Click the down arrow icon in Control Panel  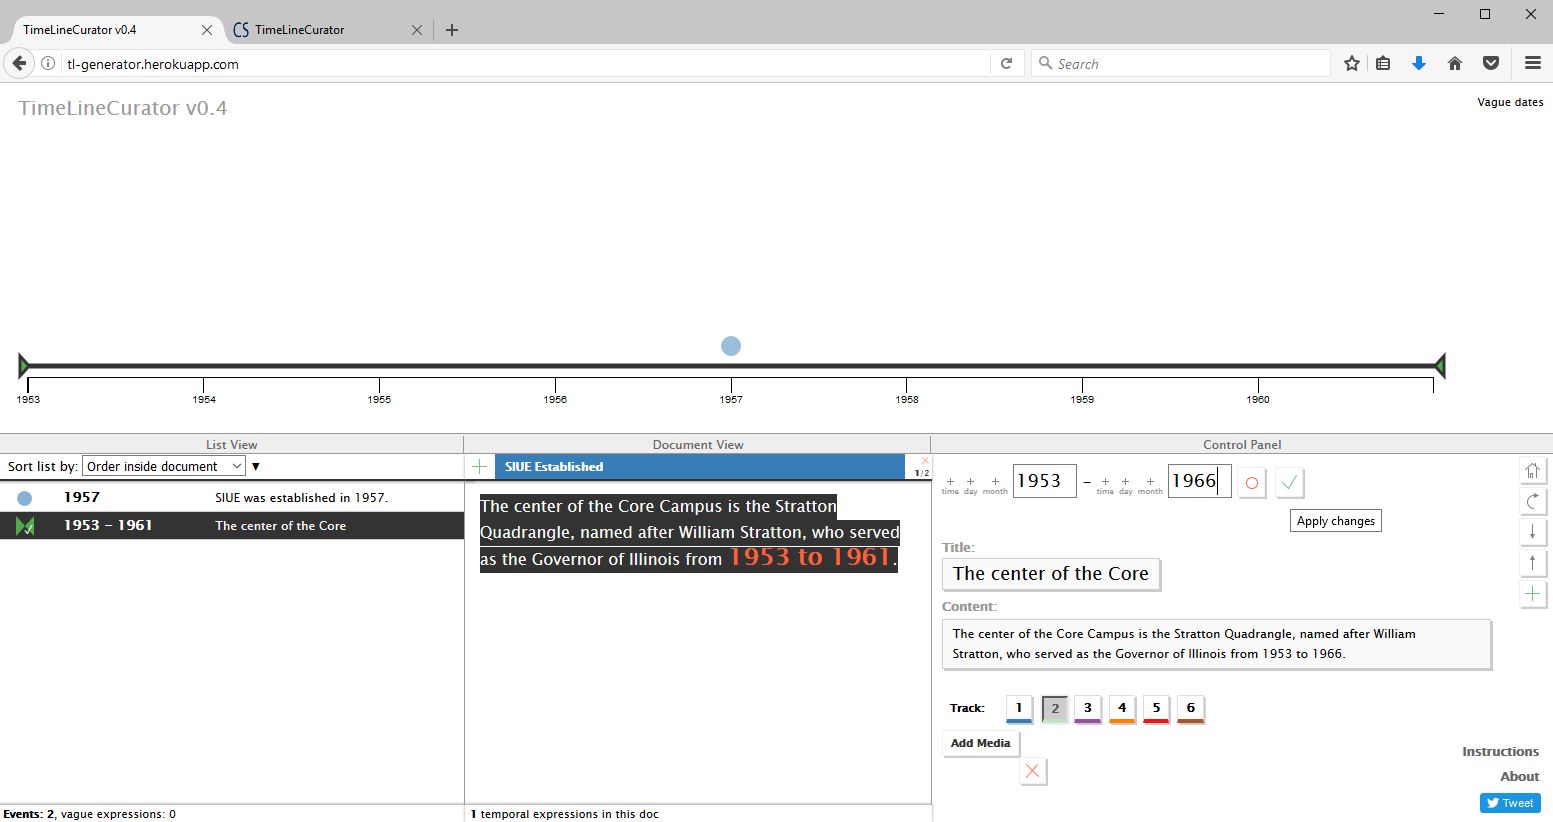pos(1532,532)
